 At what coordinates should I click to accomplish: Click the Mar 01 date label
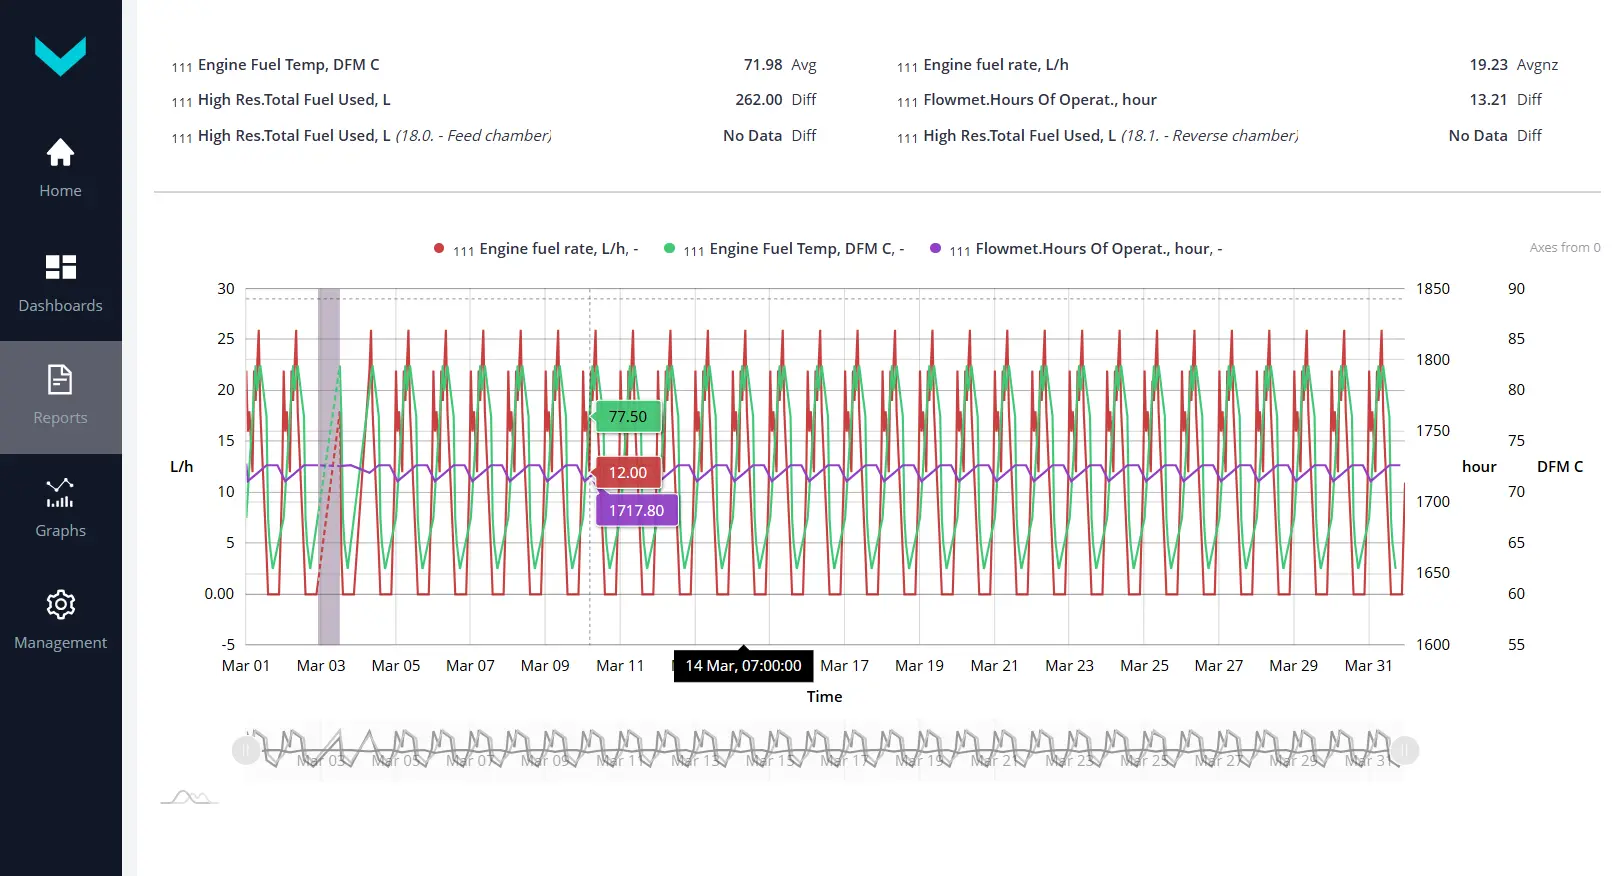pos(246,666)
